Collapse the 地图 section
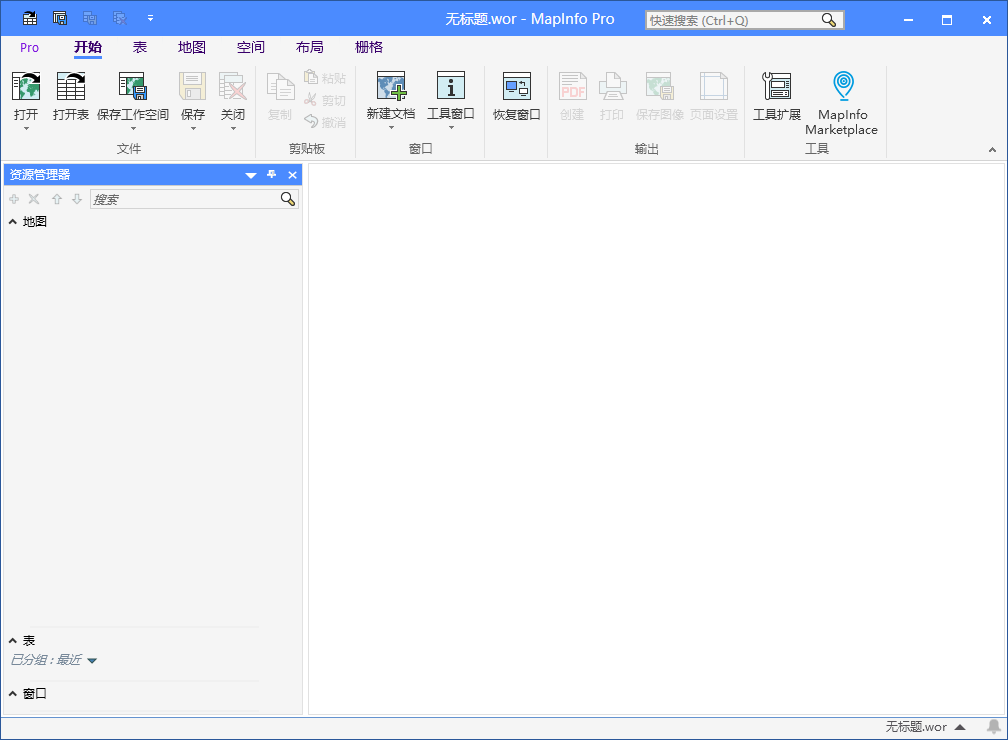 (13, 222)
